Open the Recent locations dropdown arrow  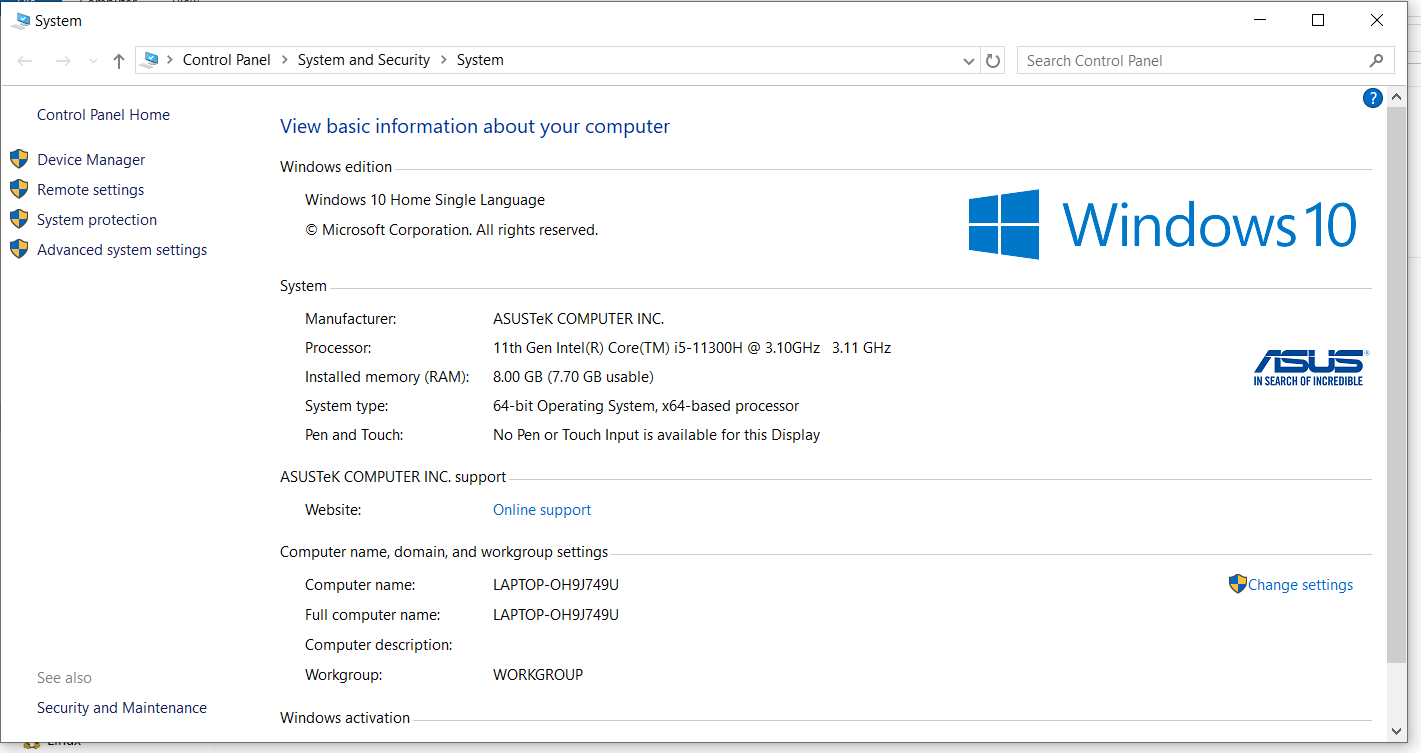93,61
